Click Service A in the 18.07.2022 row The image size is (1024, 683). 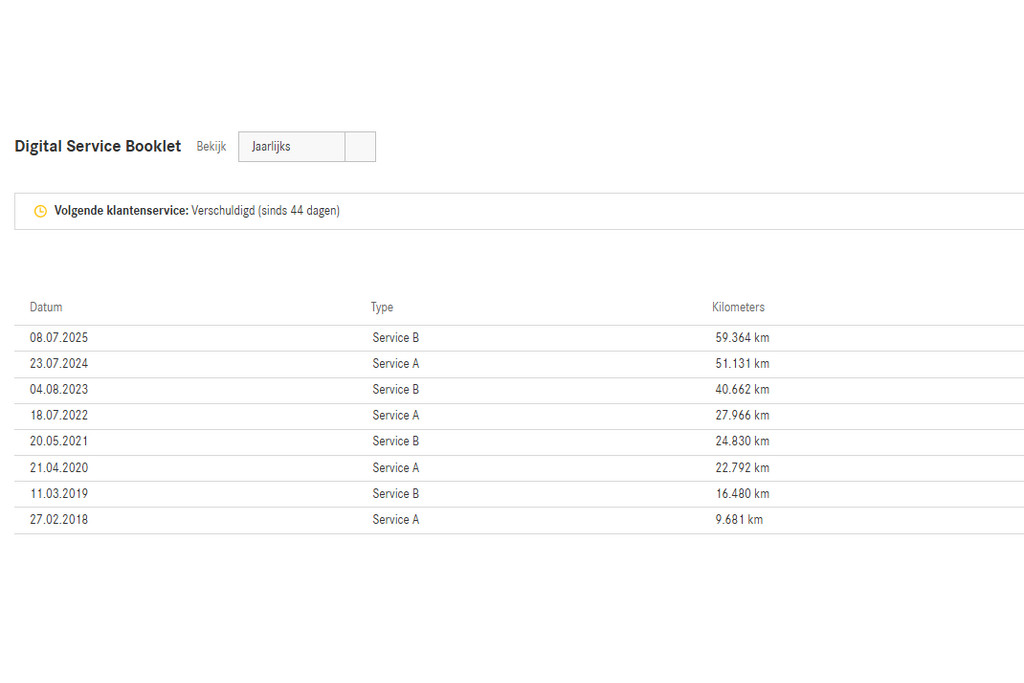pos(396,415)
